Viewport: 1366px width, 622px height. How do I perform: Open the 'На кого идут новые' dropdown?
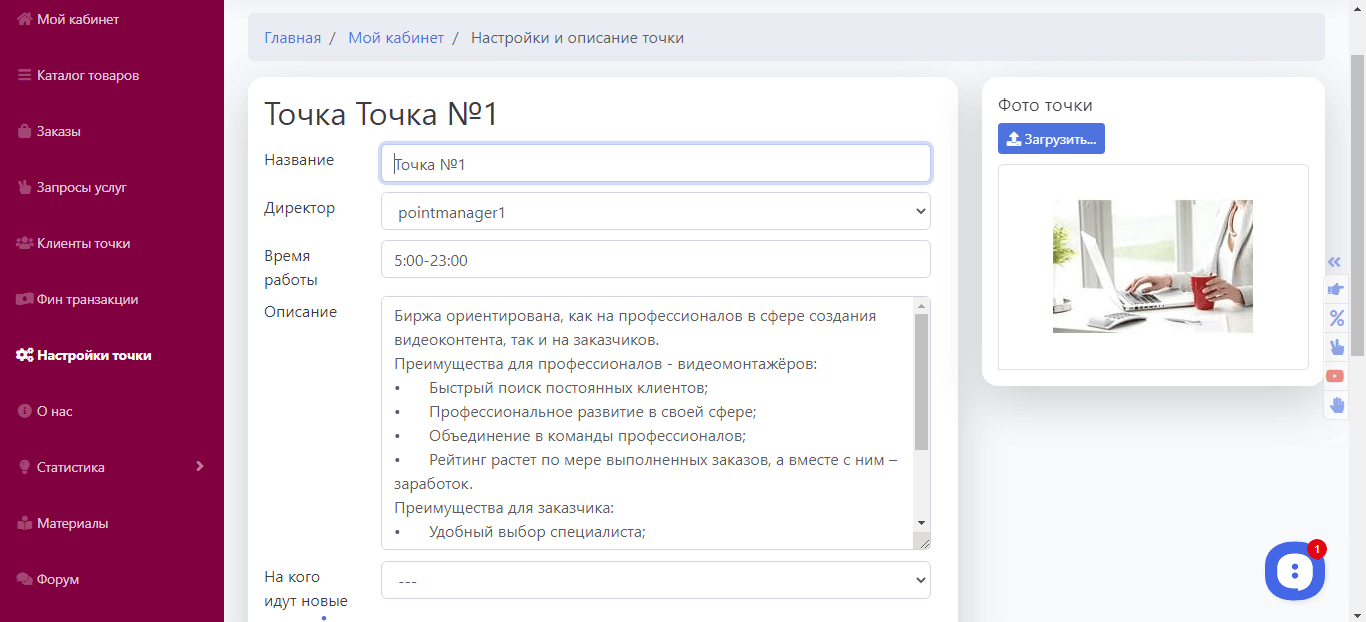click(x=655, y=580)
